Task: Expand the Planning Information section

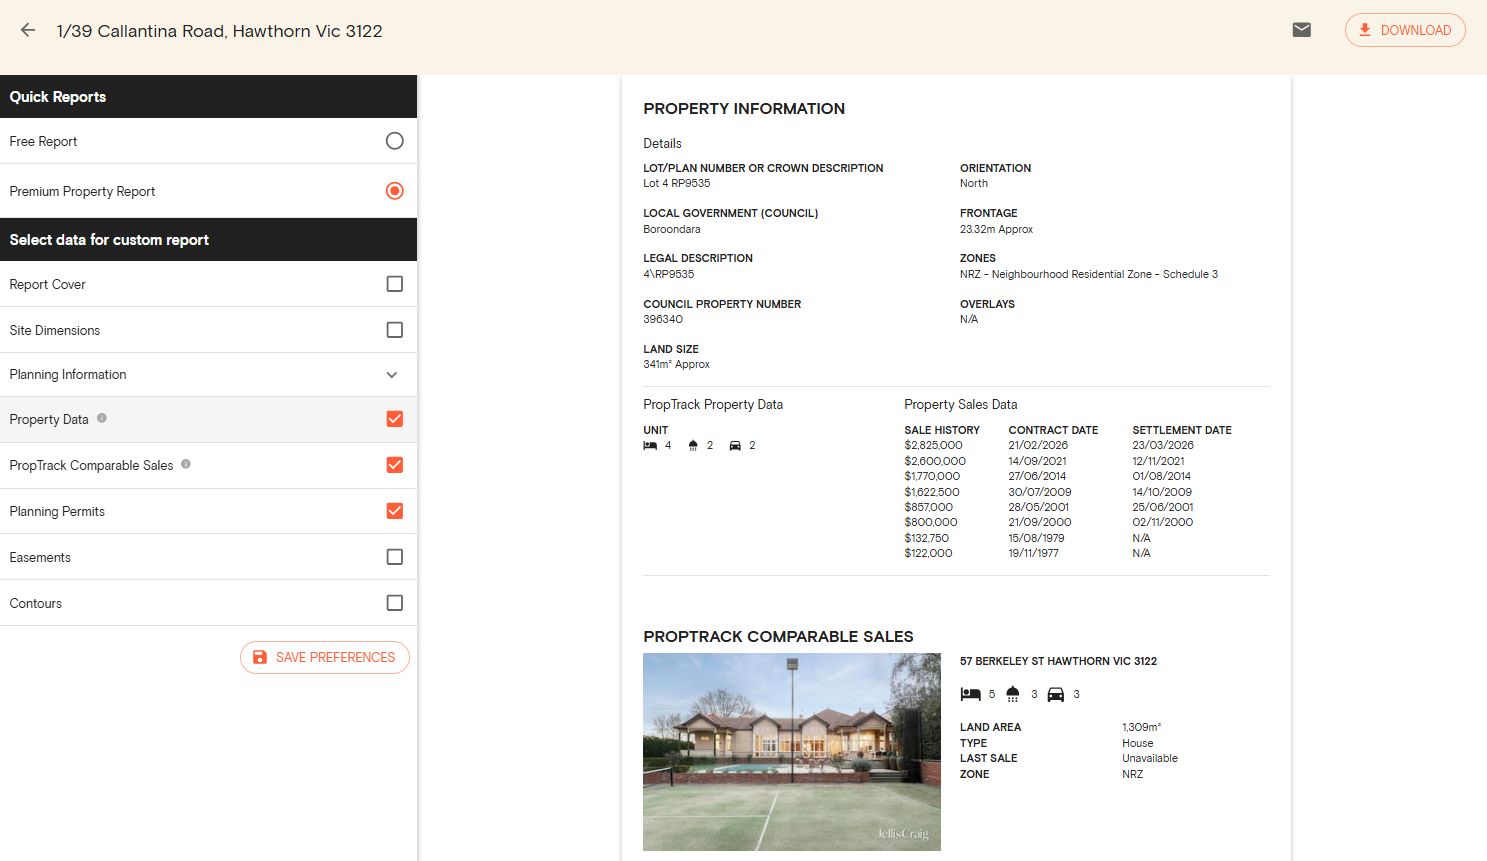Action: pos(392,375)
